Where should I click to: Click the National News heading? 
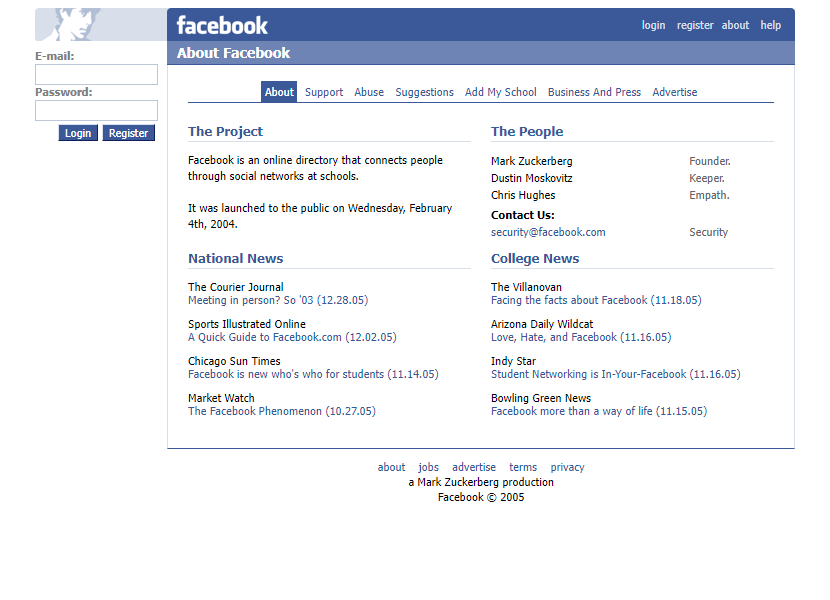pos(236,258)
